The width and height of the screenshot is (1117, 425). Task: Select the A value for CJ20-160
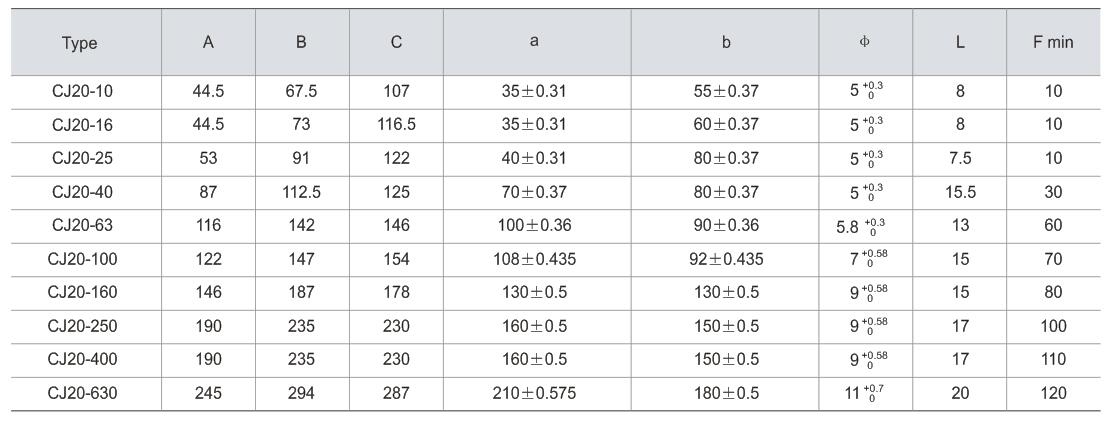[x=208, y=293]
